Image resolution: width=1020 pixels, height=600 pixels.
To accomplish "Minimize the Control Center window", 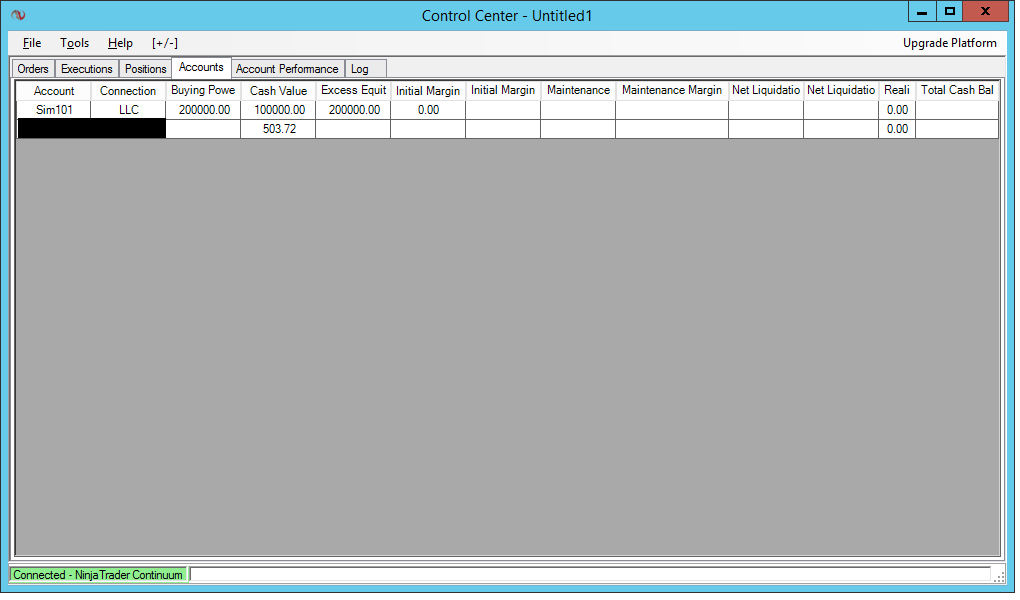I will (x=922, y=11).
